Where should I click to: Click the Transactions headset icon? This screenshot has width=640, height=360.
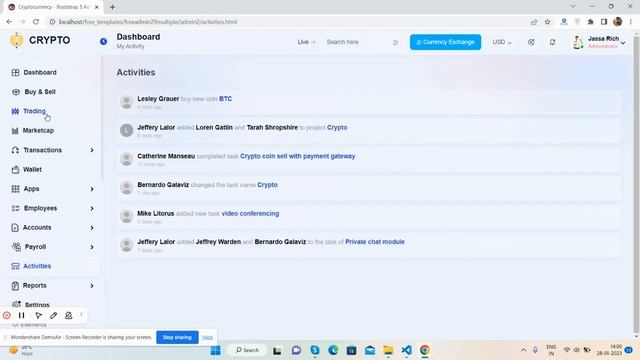(16, 150)
